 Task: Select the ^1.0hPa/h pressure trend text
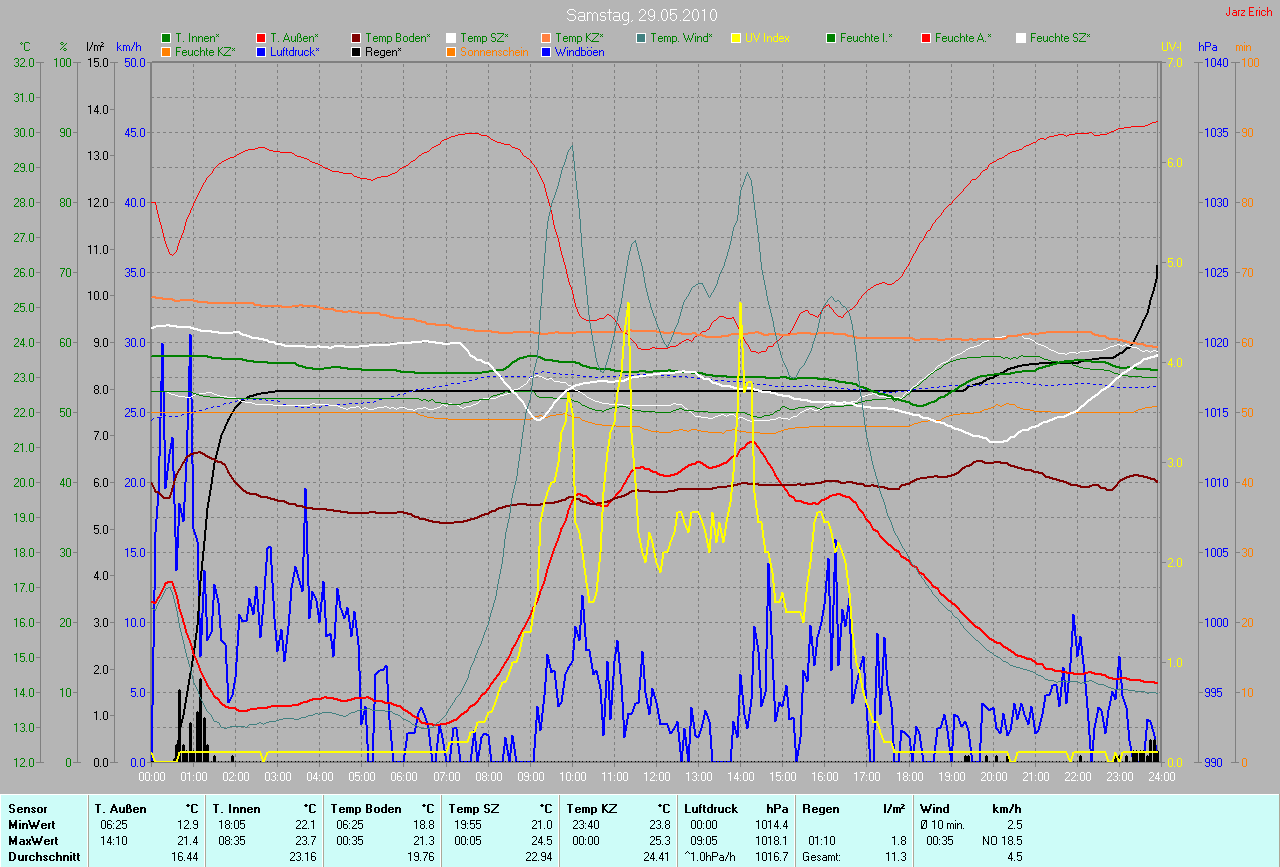tap(709, 857)
